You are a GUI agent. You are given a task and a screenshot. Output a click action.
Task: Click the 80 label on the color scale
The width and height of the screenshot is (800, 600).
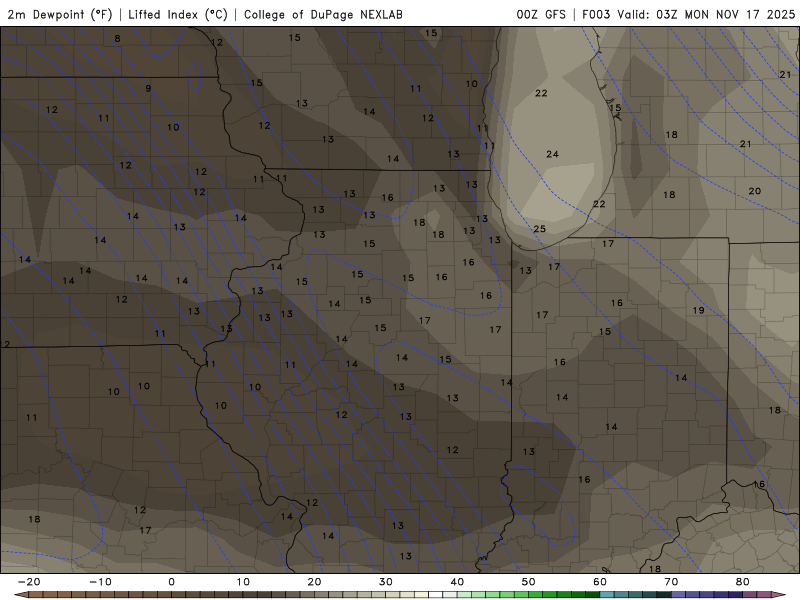tap(743, 582)
